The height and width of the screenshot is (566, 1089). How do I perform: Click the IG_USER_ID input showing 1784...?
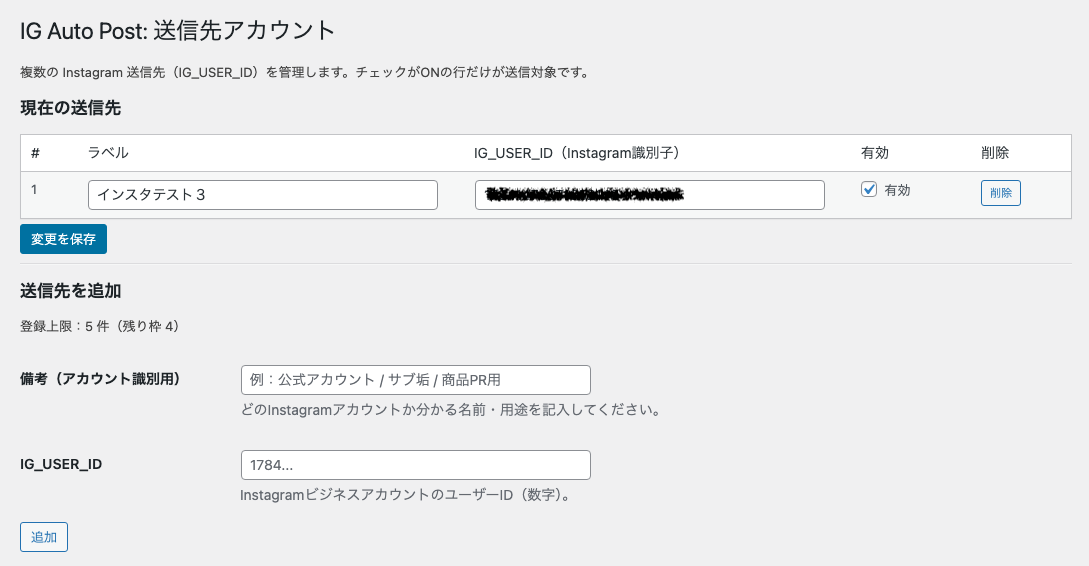pos(415,465)
